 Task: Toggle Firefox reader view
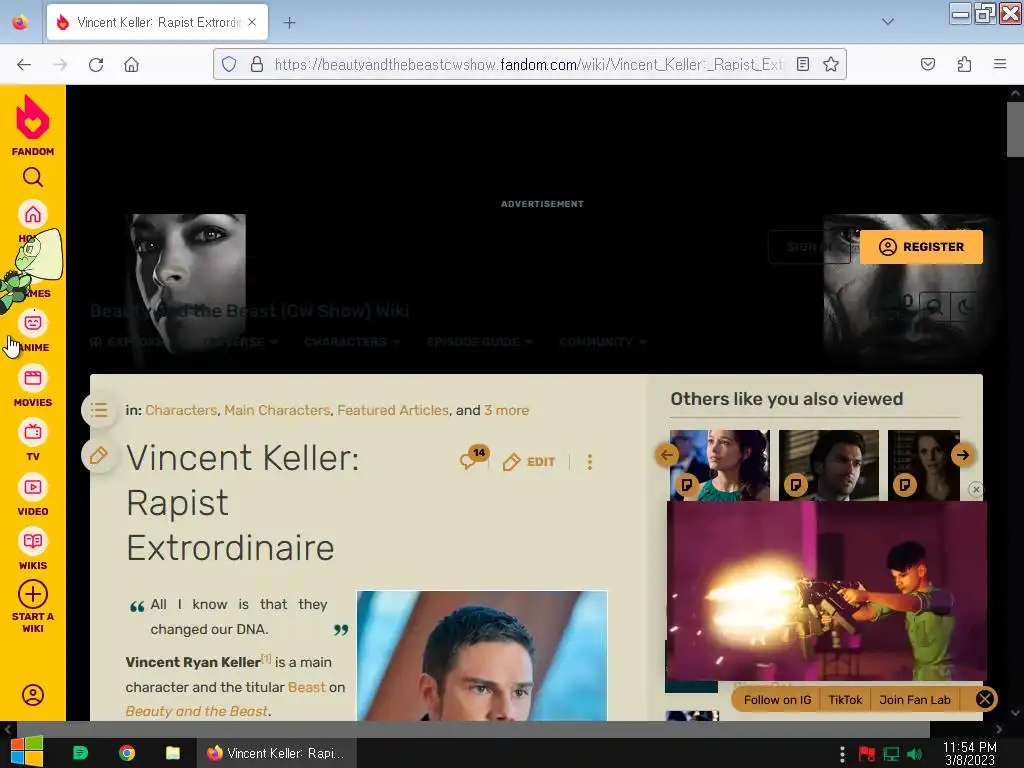pos(803,64)
